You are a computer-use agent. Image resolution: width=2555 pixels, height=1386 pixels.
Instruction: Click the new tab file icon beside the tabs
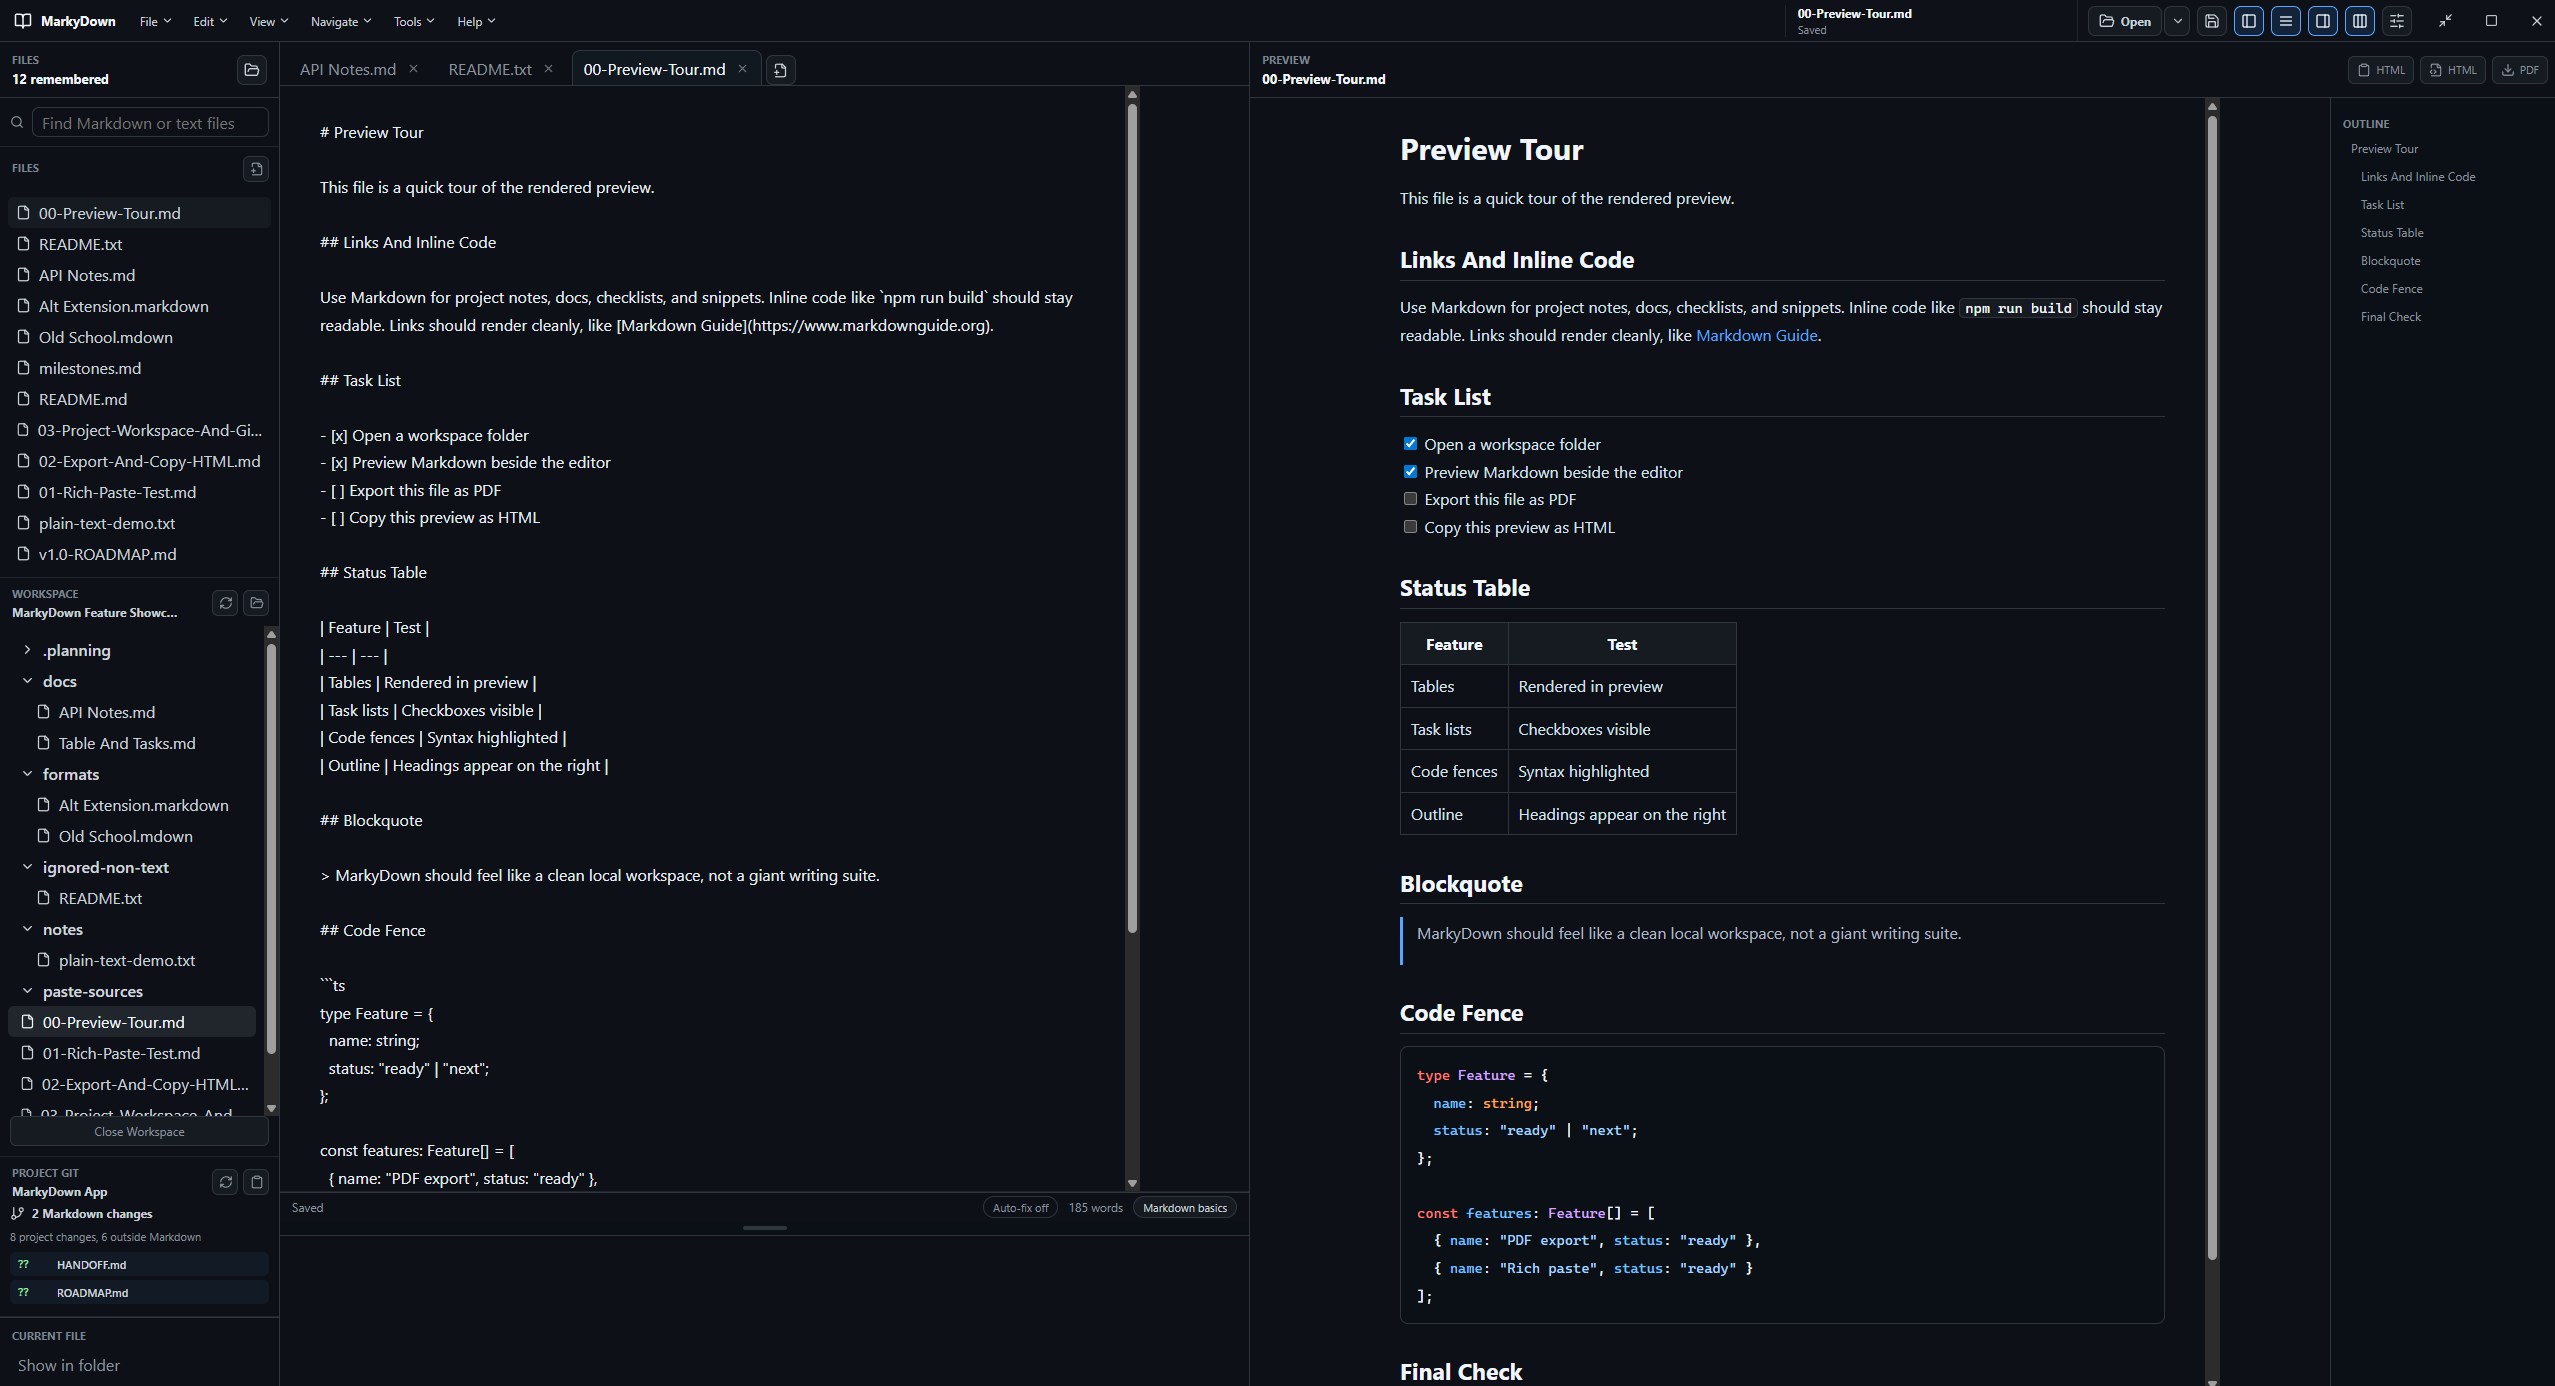(780, 70)
